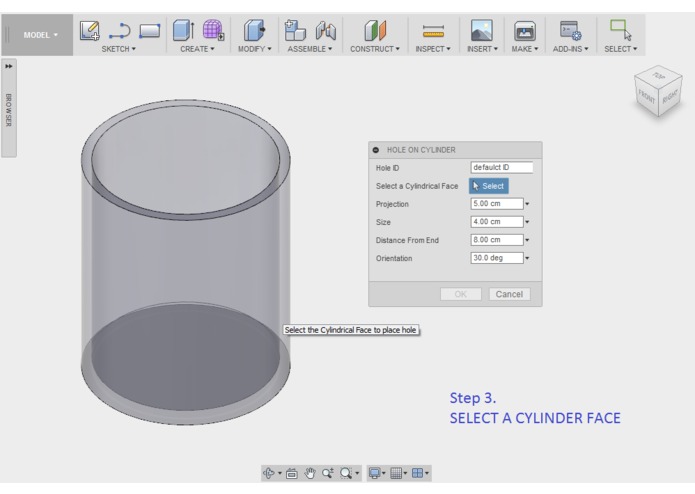Click the ViewCube FRONT face
Screen dimensions: 695x494
[x=646, y=96]
